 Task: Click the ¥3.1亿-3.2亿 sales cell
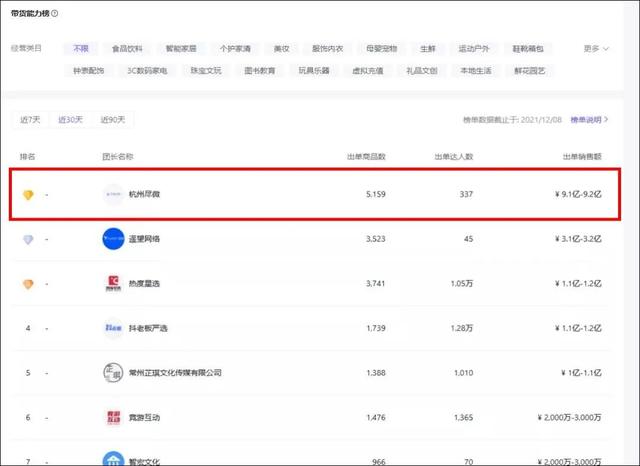578,239
